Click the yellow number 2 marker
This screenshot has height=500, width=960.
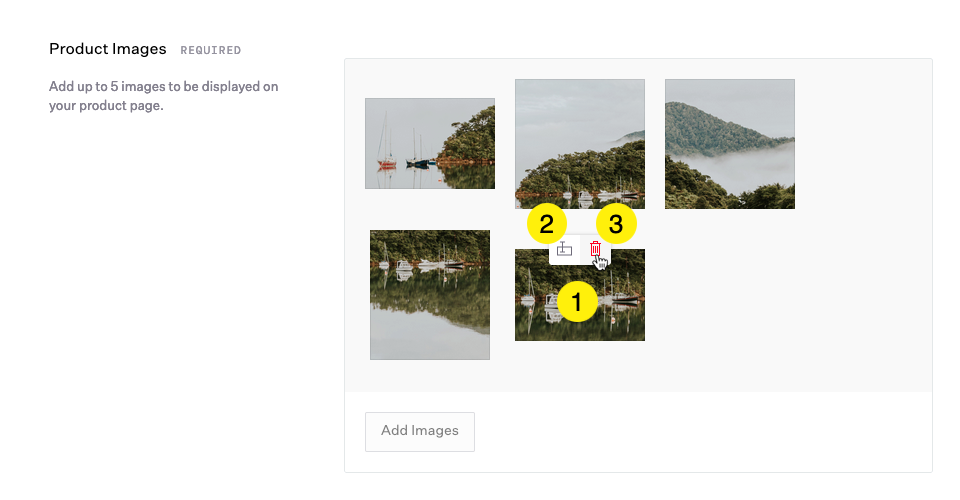[546, 224]
